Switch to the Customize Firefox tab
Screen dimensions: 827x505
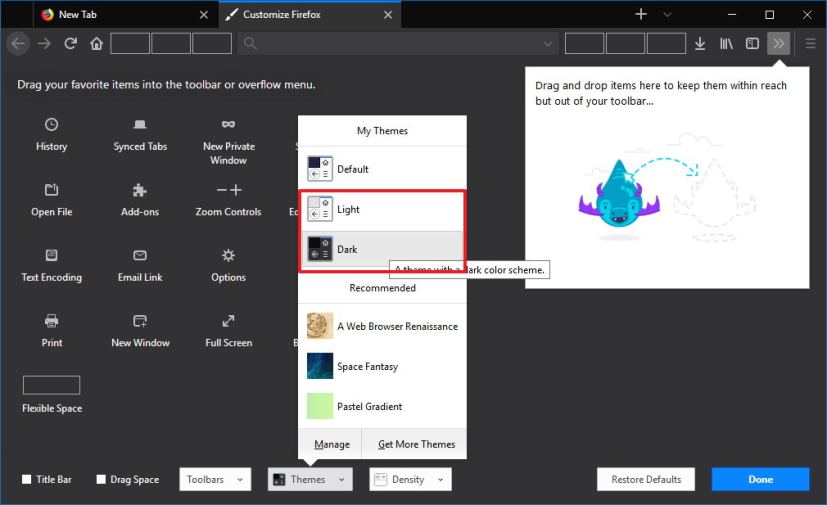pyautogui.click(x=310, y=15)
